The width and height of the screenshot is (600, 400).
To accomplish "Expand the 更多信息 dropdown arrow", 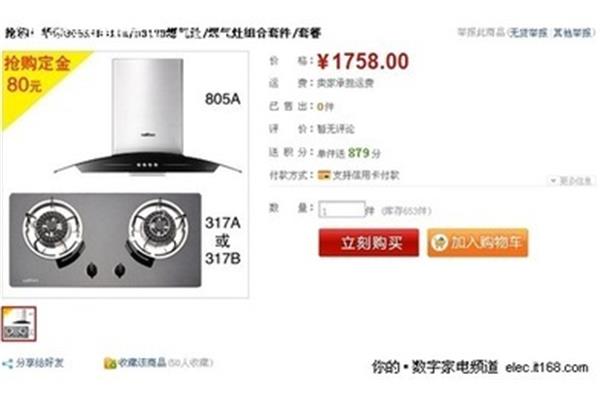I will [x=553, y=180].
